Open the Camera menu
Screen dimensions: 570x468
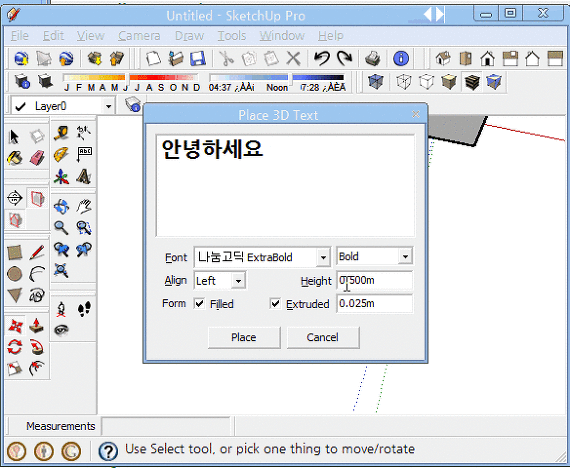click(x=139, y=36)
